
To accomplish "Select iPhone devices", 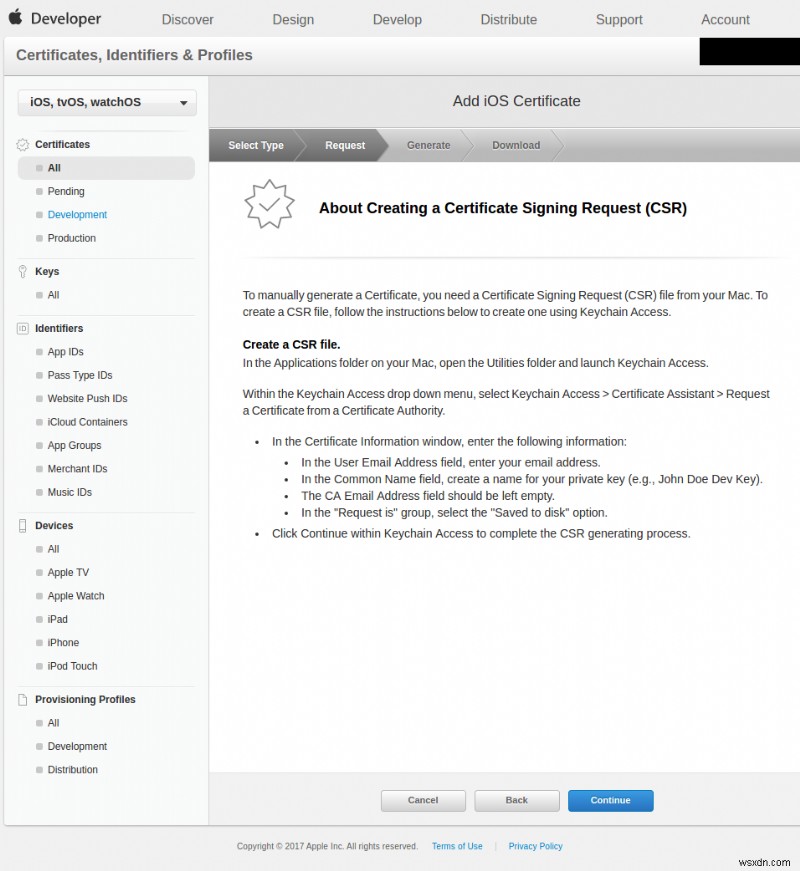I will [x=63, y=642].
